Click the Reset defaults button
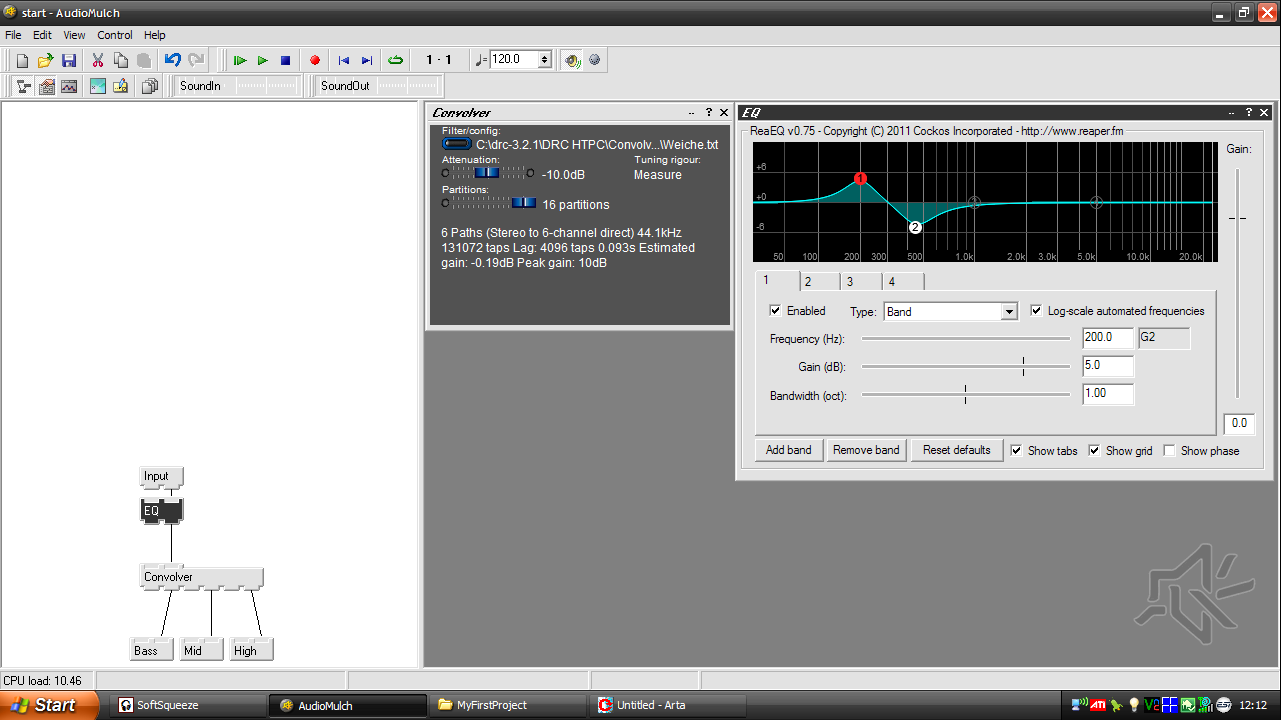Screen dimensions: 1281x720 pos(957,450)
